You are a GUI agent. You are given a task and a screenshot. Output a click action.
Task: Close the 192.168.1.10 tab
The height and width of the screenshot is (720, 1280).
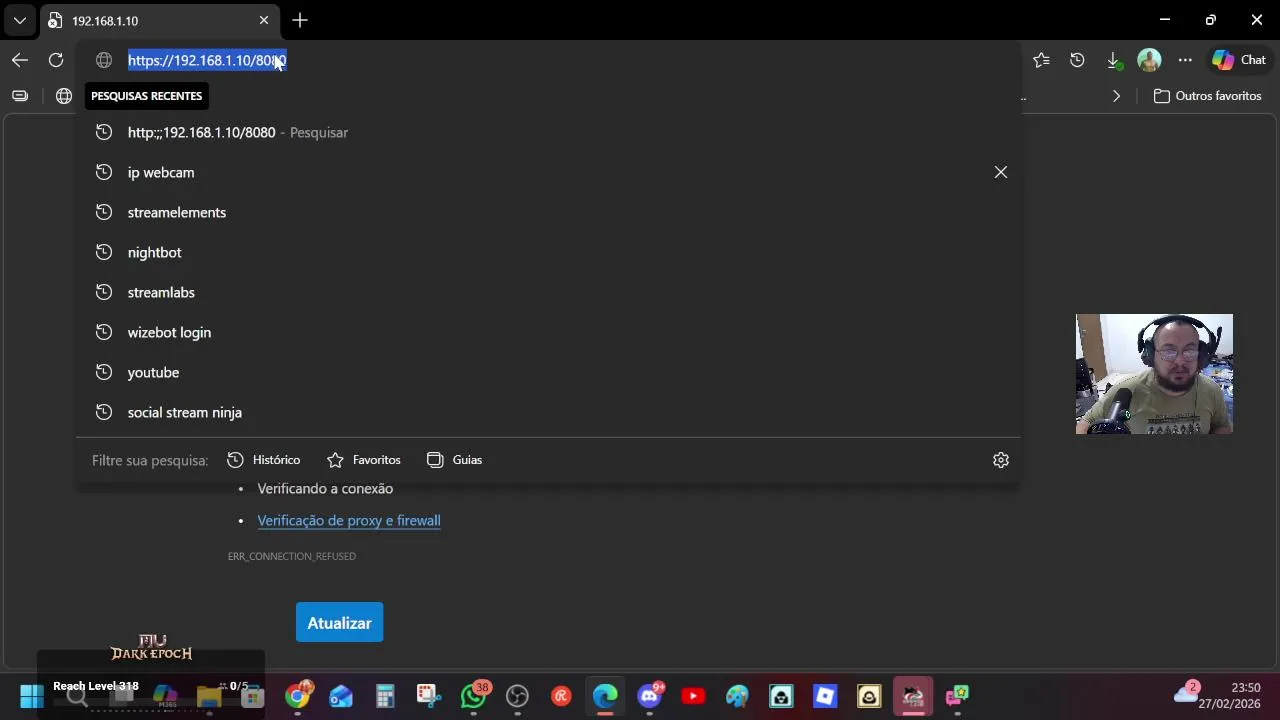click(264, 20)
